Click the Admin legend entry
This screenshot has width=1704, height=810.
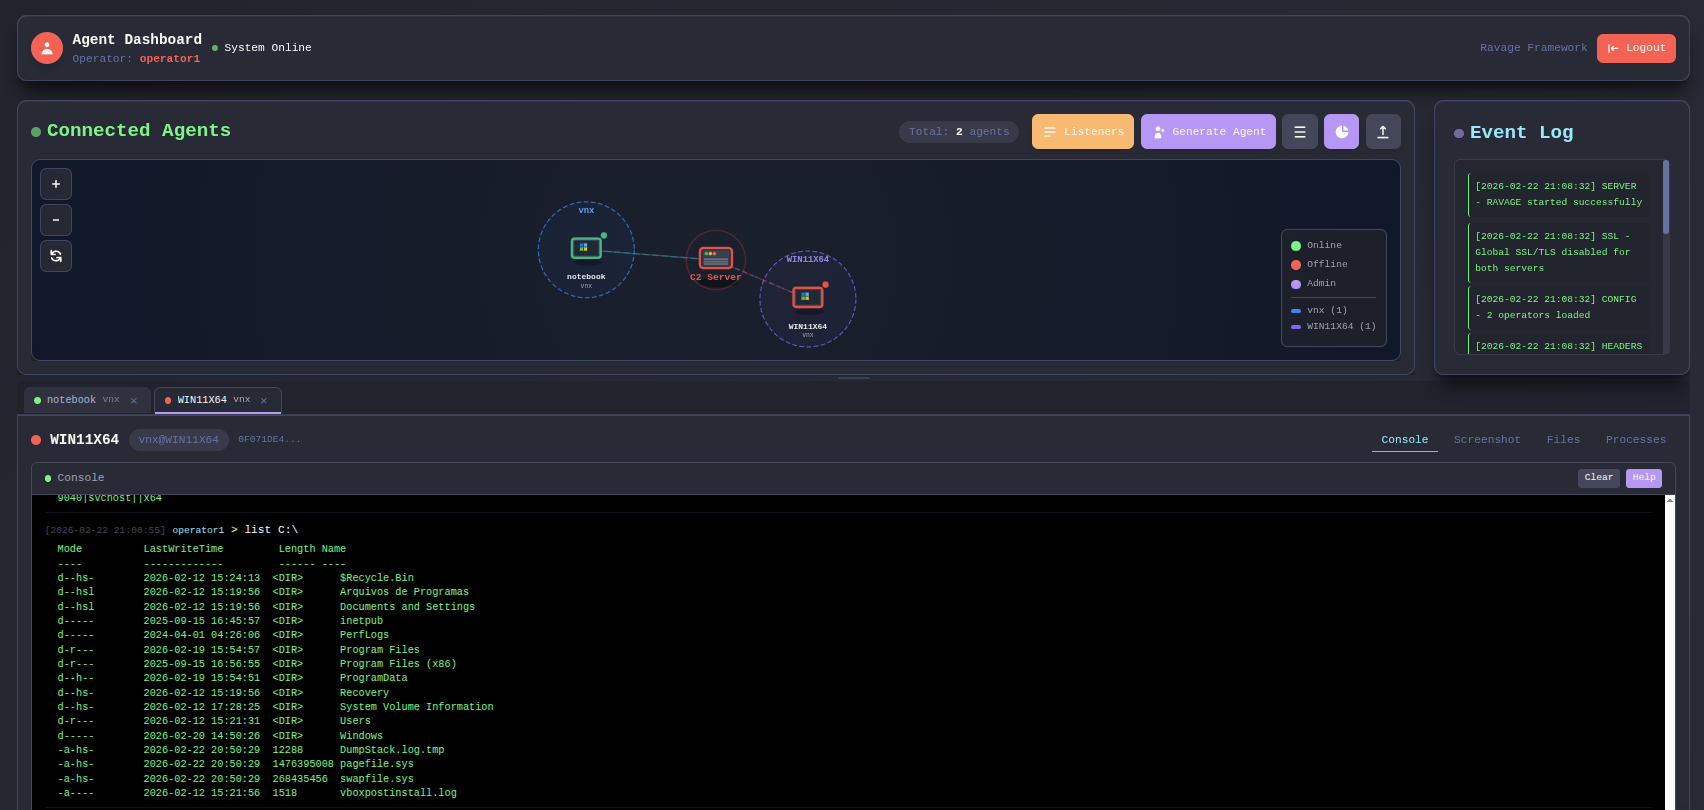coord(1313,284)
